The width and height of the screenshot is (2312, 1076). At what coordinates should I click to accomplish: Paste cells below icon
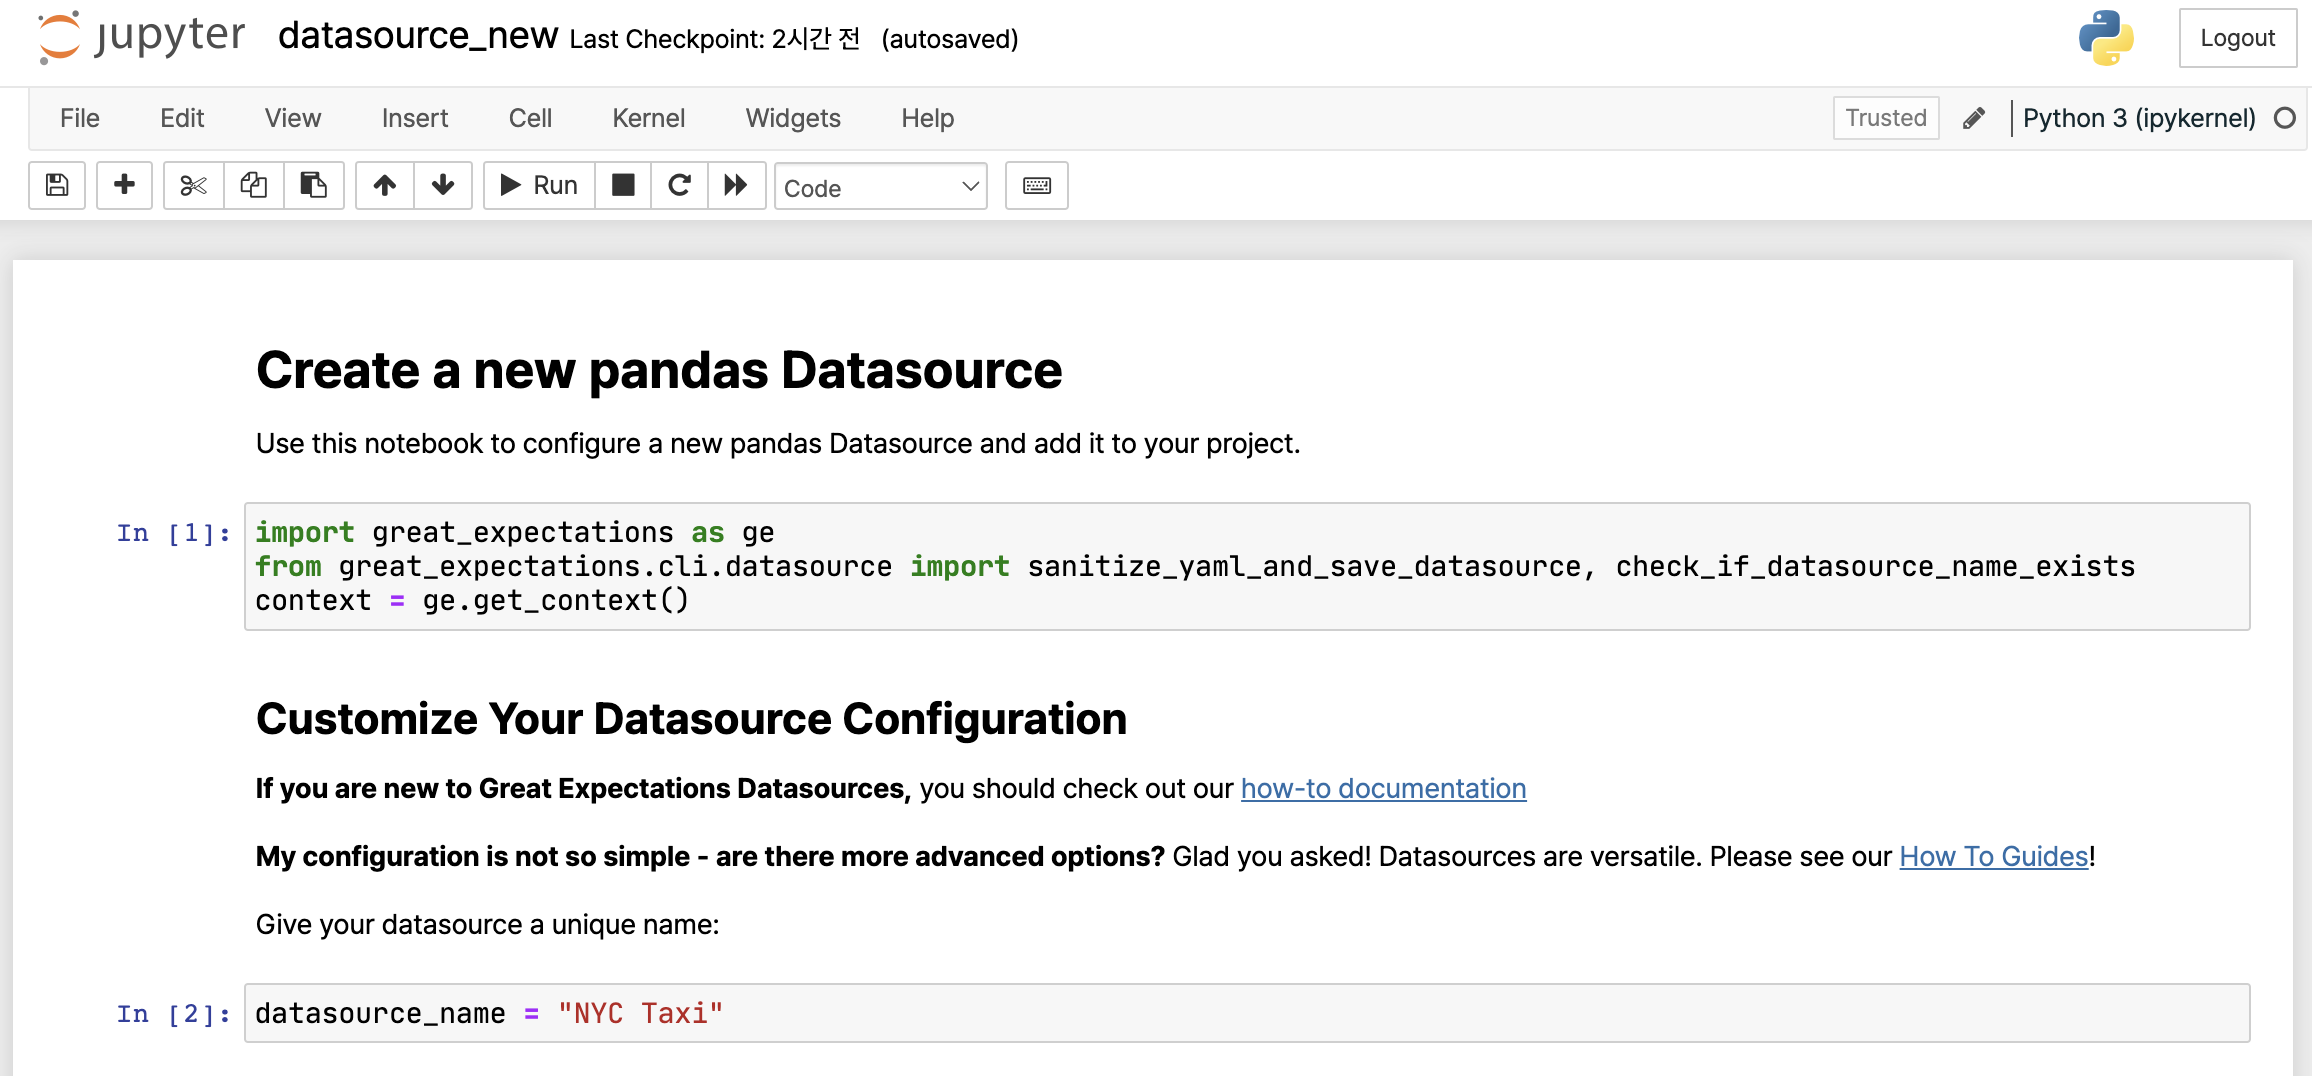314,186
